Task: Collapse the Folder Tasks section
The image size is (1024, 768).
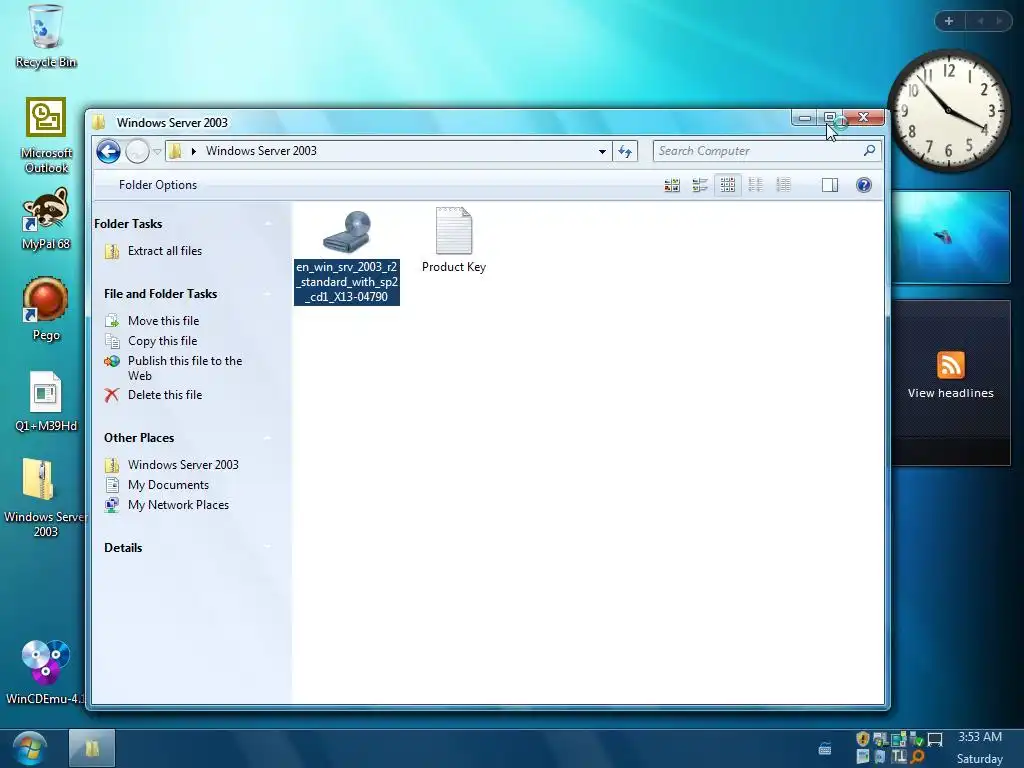Action: click(x=268, y=224)
